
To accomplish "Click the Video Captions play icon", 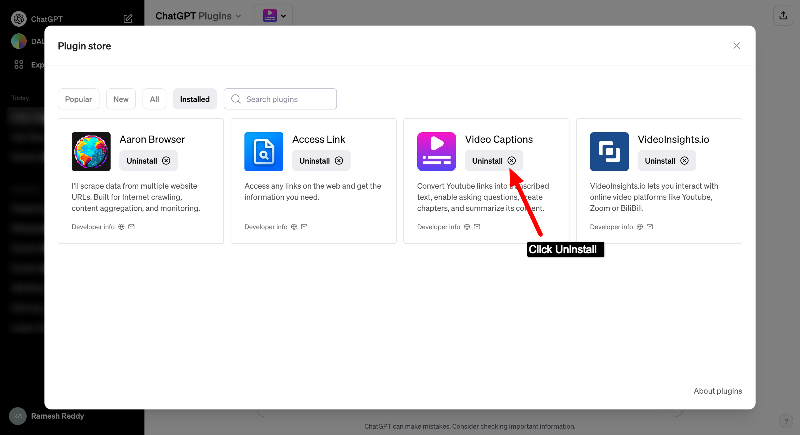I will (436, 151).
